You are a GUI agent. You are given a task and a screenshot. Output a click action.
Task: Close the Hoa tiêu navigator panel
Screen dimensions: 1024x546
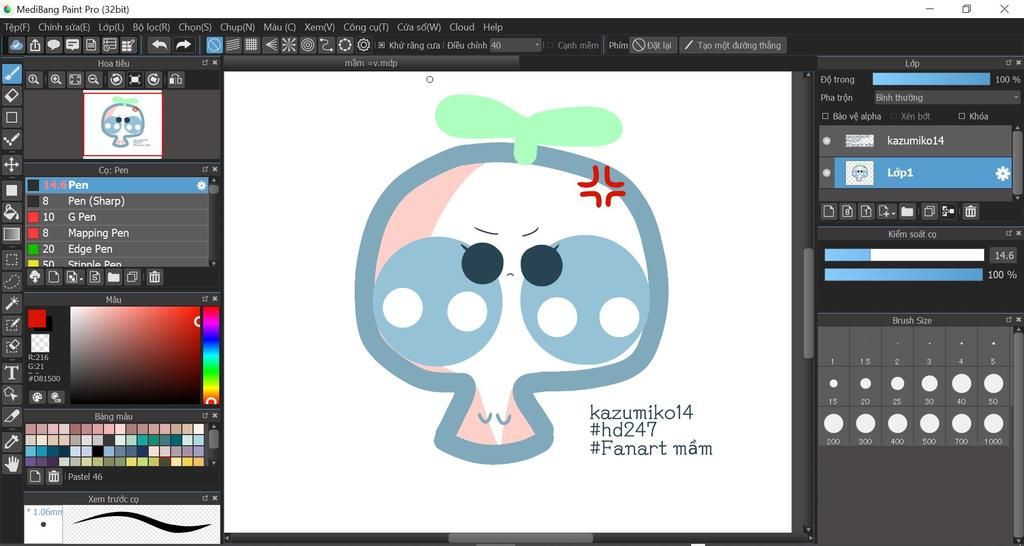coord(215,63)
